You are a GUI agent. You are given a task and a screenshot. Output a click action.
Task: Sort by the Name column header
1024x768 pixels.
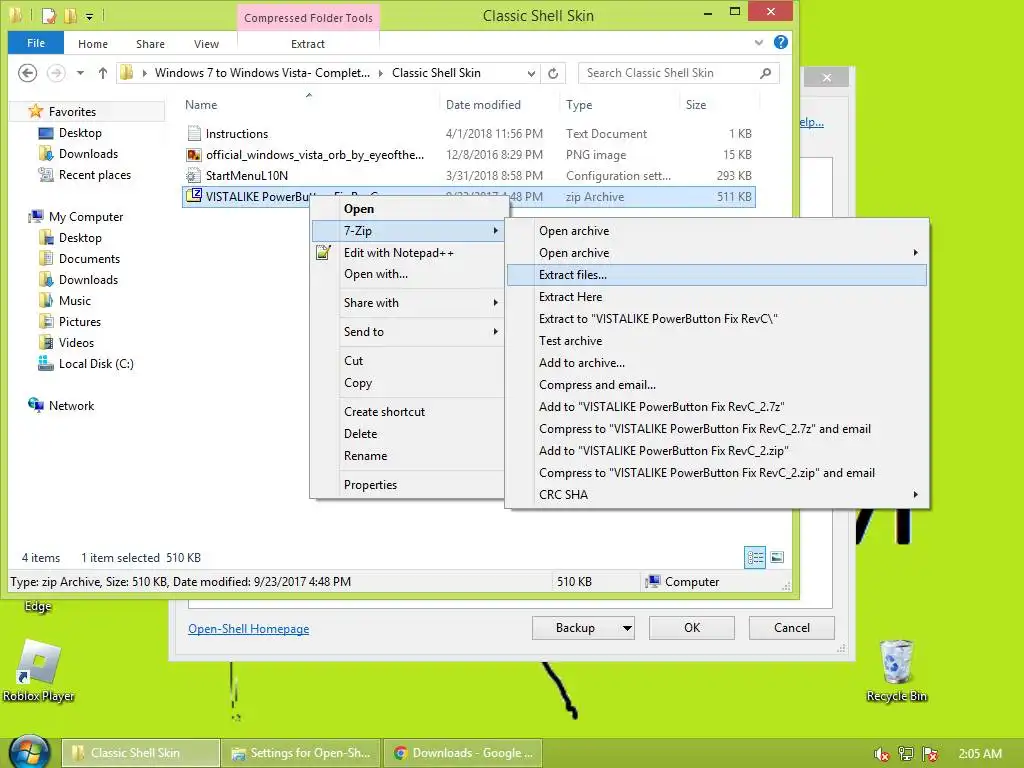click(x=308, y=104)
